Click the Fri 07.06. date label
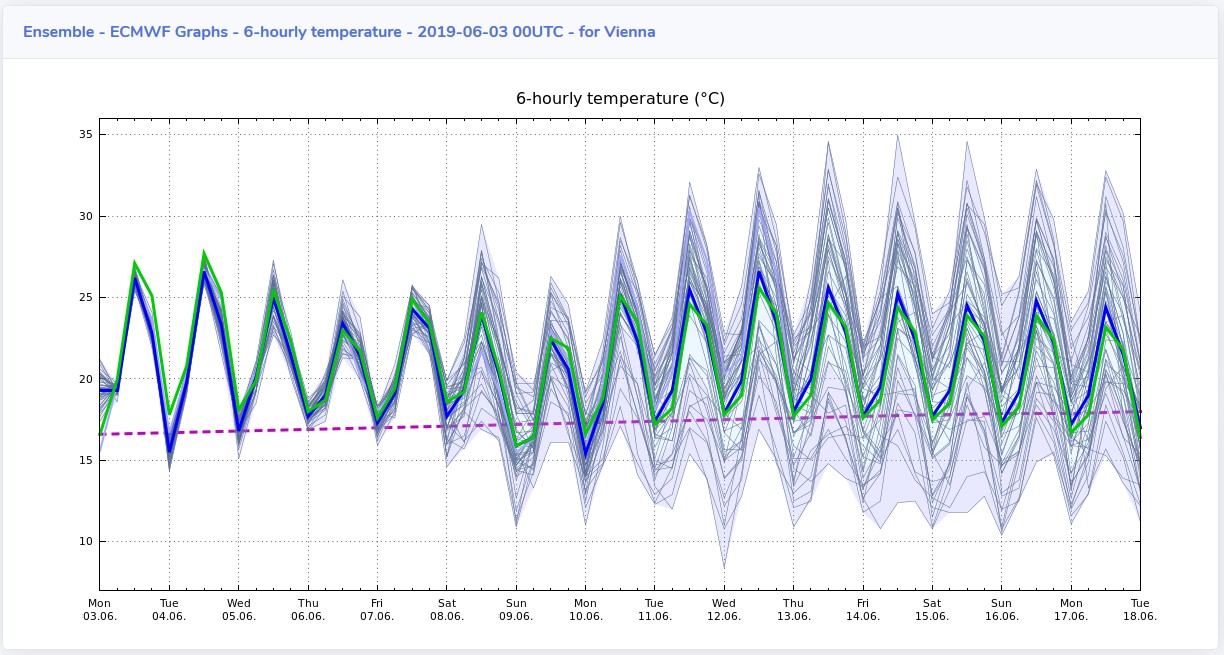The height and width of the screenshot is (655, 1224). [377, 610]
